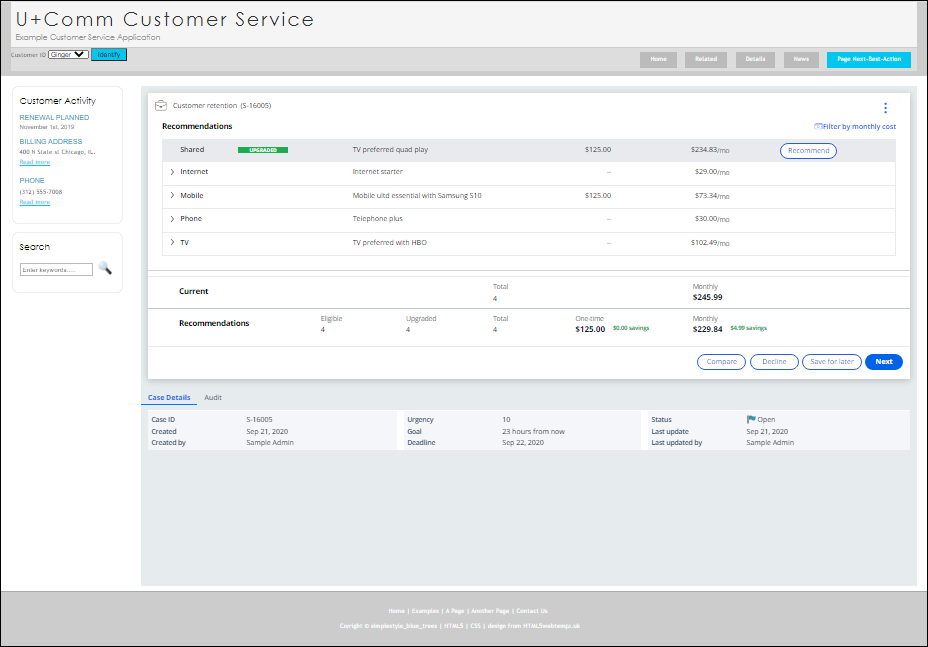This screenshot has height=647, width=928.
Task: Click the Identify button
Action: (108, 54)
